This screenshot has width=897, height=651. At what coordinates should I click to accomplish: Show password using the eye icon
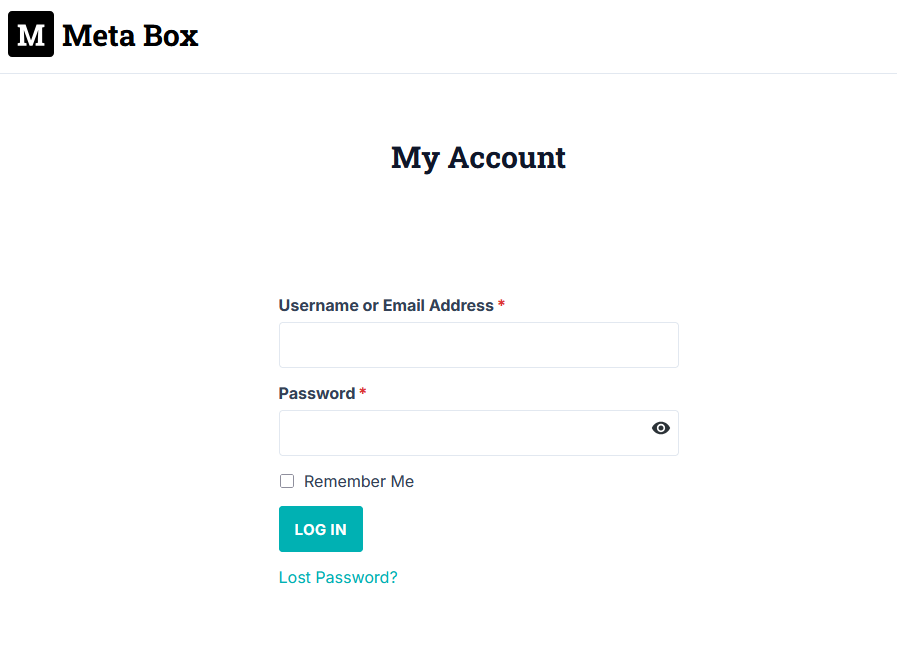click(x=660, y=428)
